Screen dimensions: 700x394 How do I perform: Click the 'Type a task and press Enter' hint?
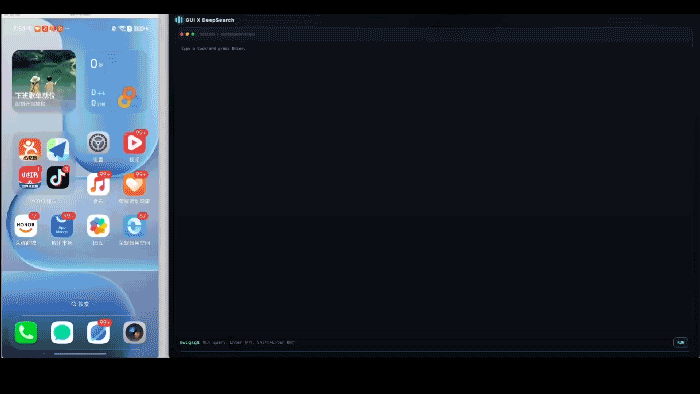(213, 48)
